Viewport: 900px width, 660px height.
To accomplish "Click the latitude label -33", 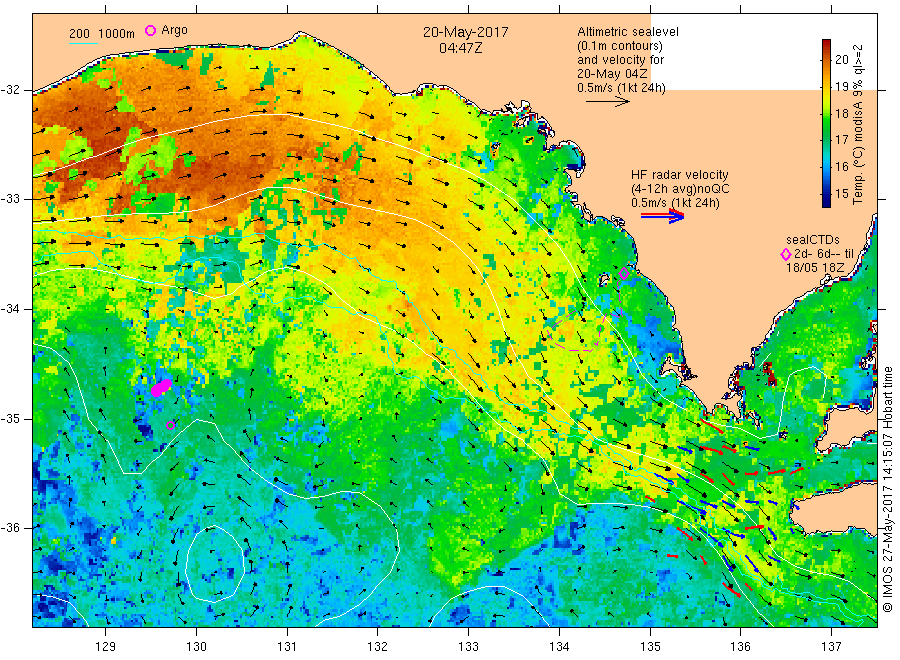I will click(x=11, y=199).
